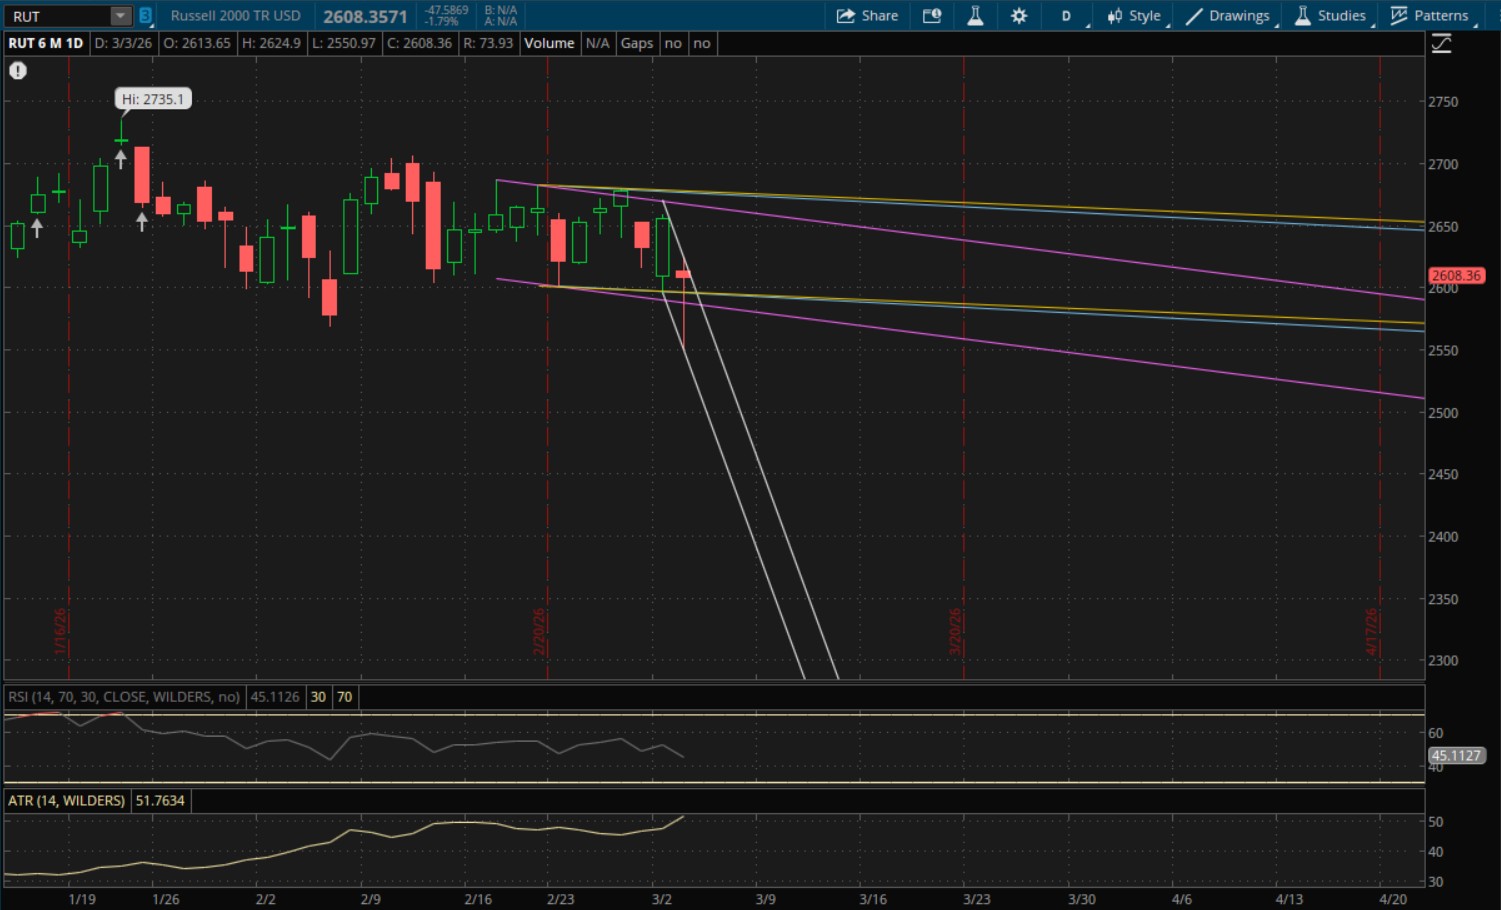Click the exclamation alert icon on chart
This screenshot has width=1501, height=910.
[x=18, y=71]
